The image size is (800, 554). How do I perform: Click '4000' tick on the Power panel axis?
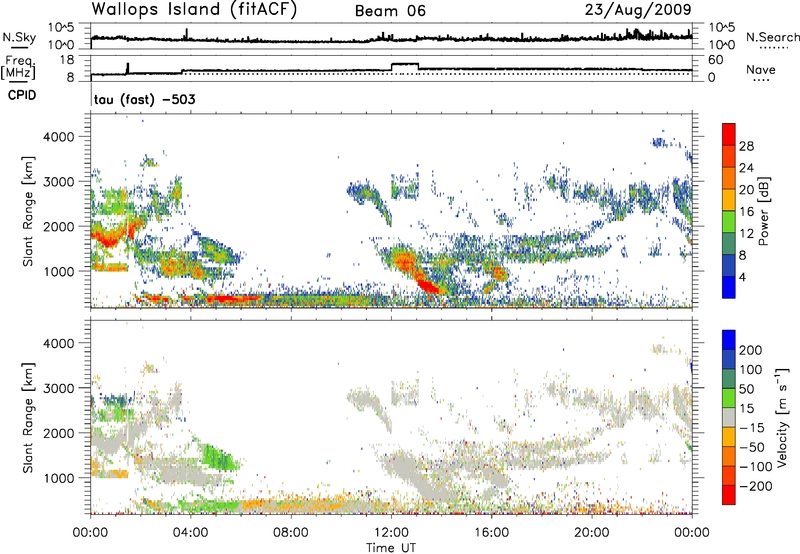(x=59, y=137)
